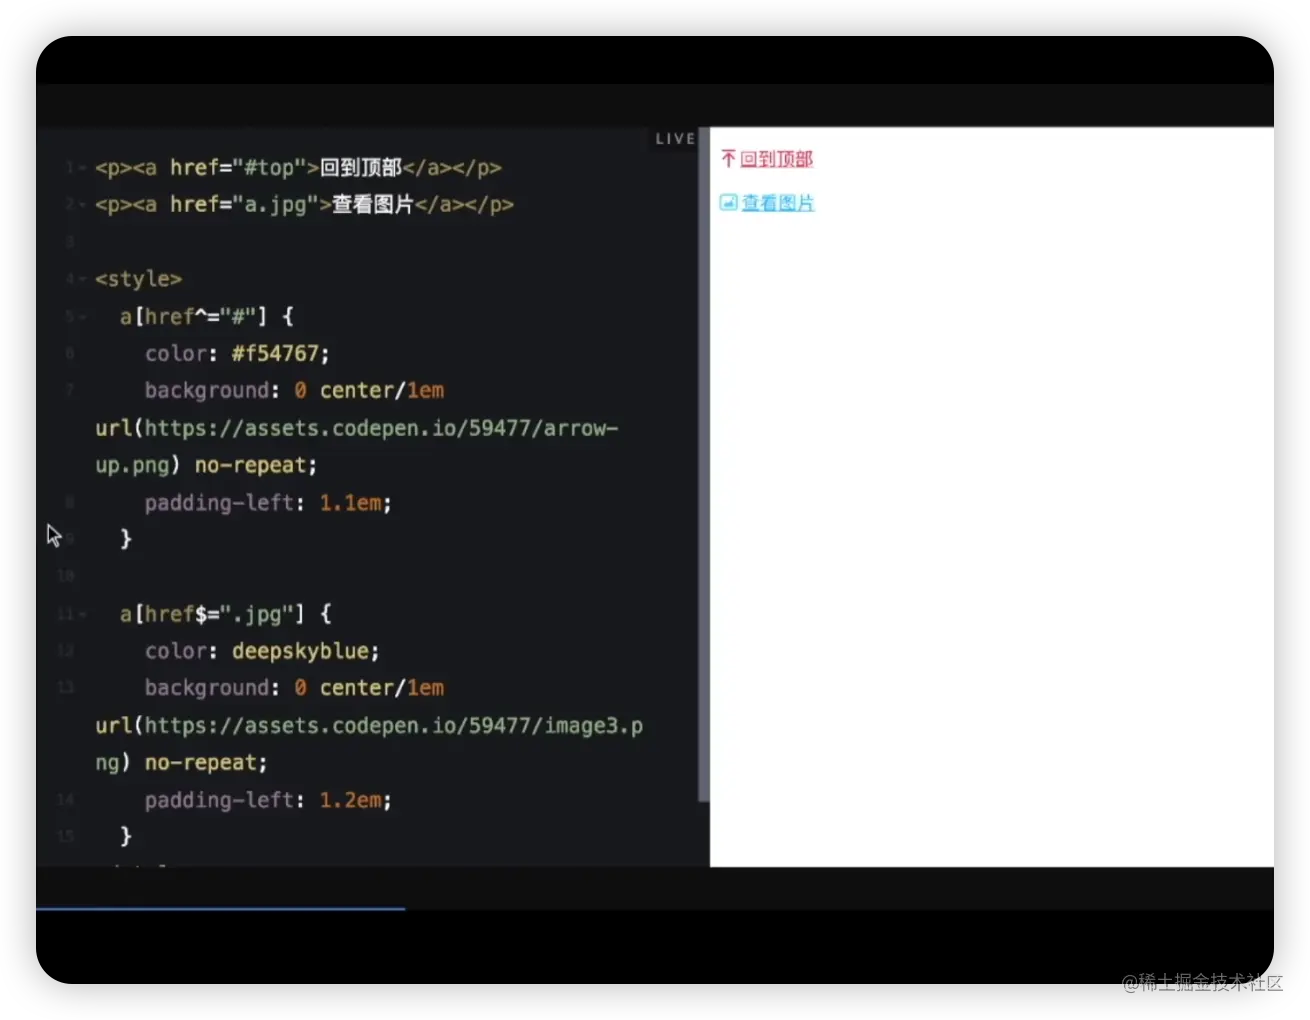This screenshot has width=1310, height=1020.
Task: Click the arrow-up icon beside 回到顶部
Action: (728, 159)
